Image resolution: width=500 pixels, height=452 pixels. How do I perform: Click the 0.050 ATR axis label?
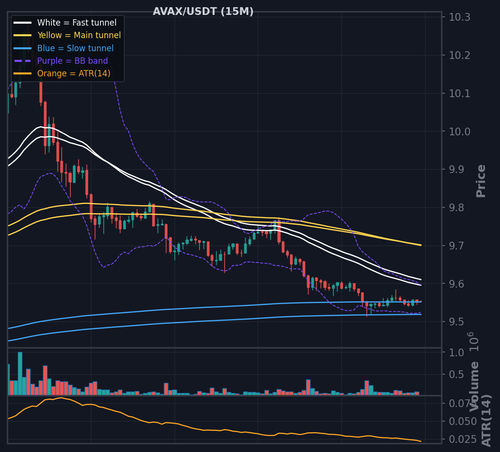(x=463, y=422)
